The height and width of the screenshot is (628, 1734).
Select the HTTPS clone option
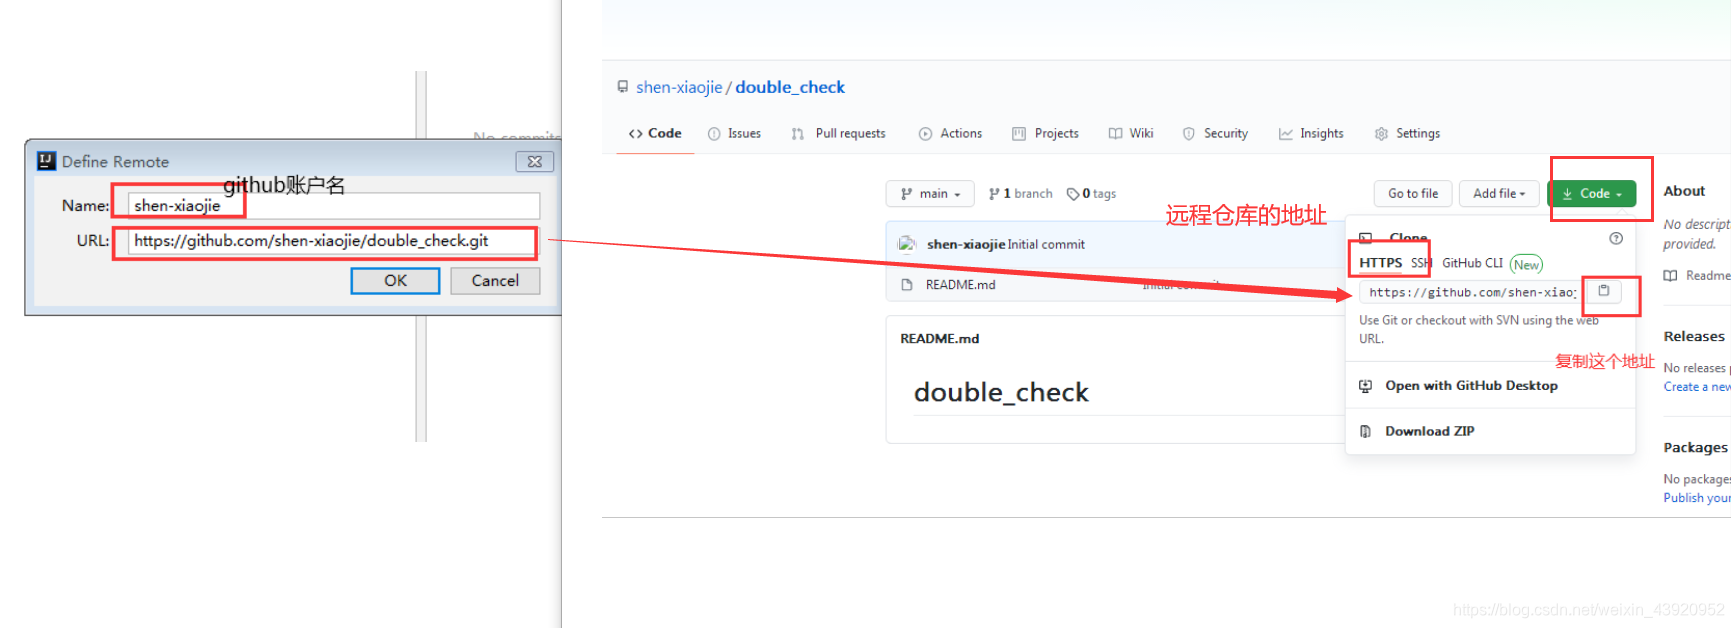click(1380, 263)
